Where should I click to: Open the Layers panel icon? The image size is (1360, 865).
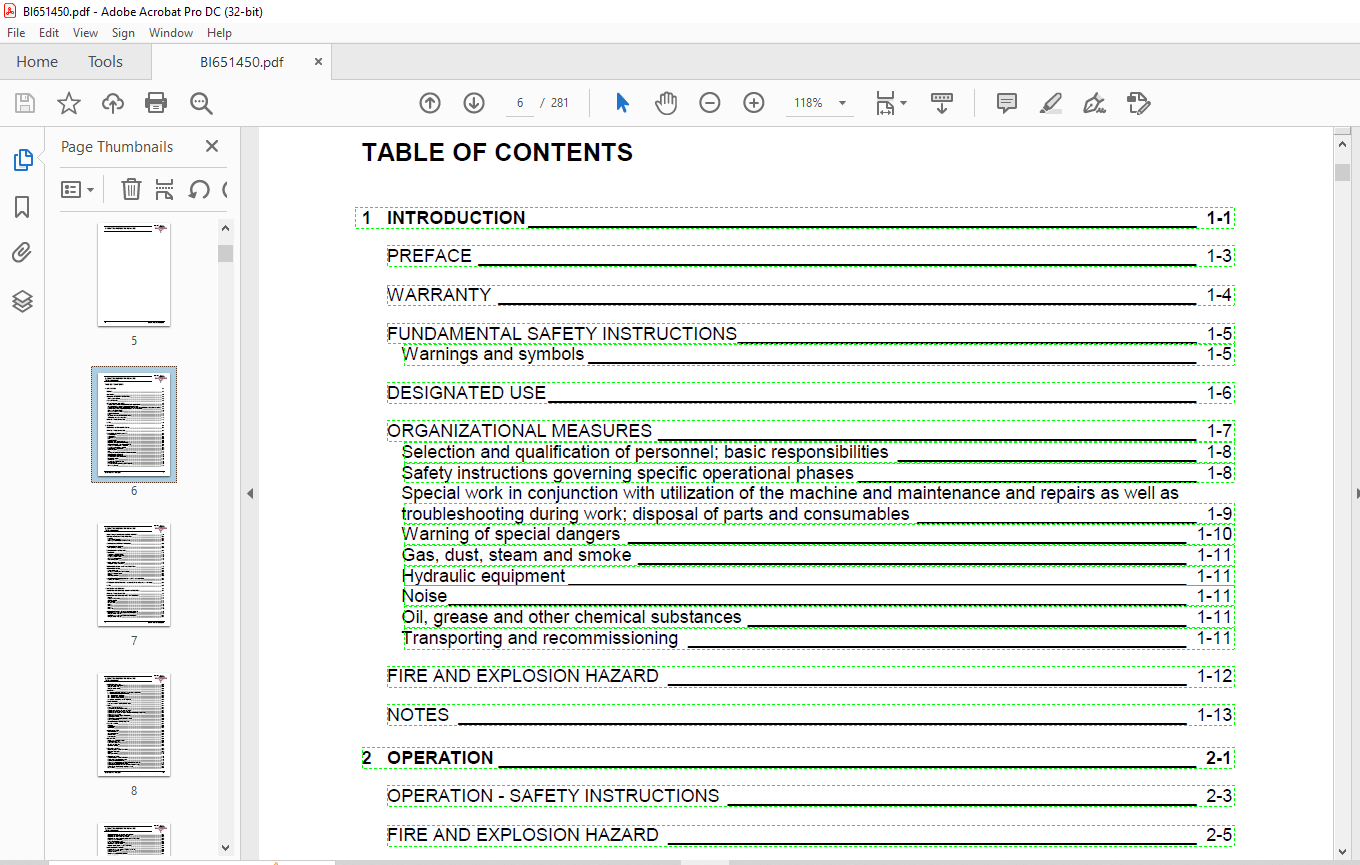(x=22, y=301)
